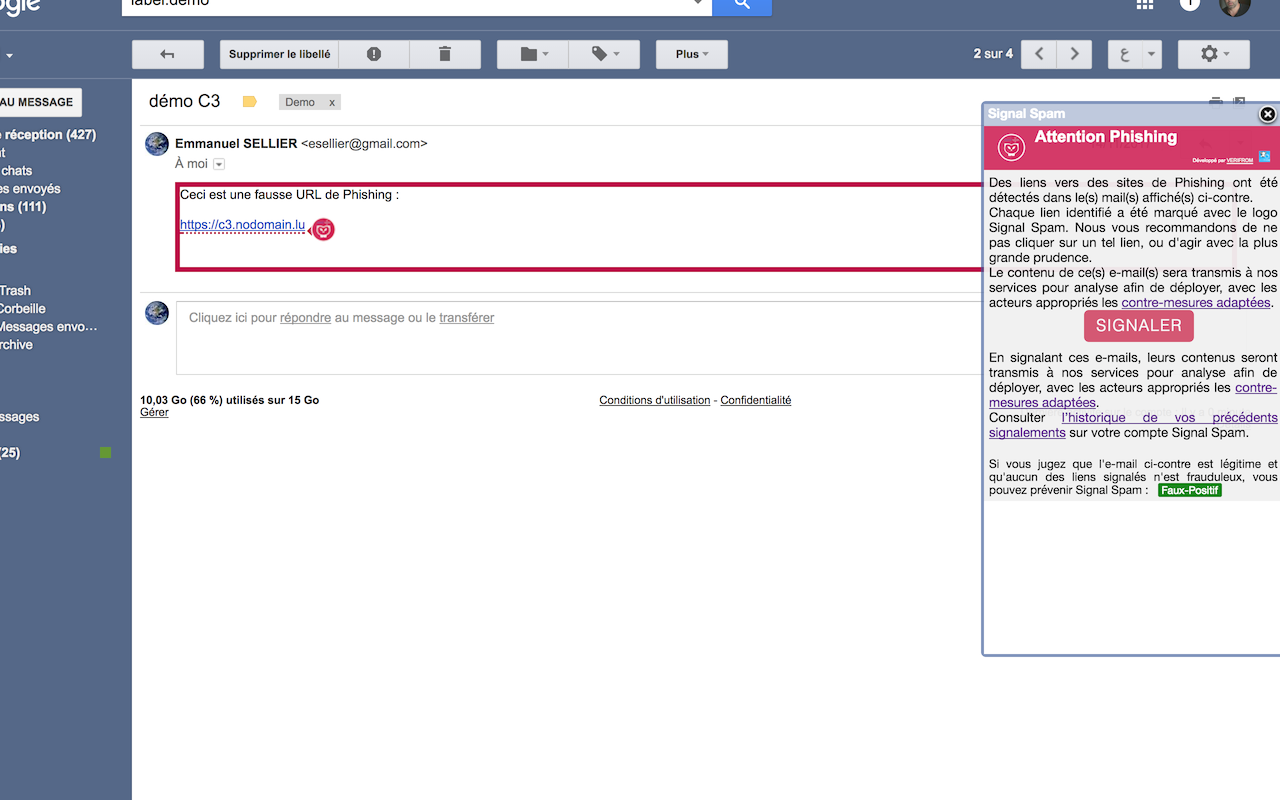Show recipient details arrow beside À moi

coord(219,164)
